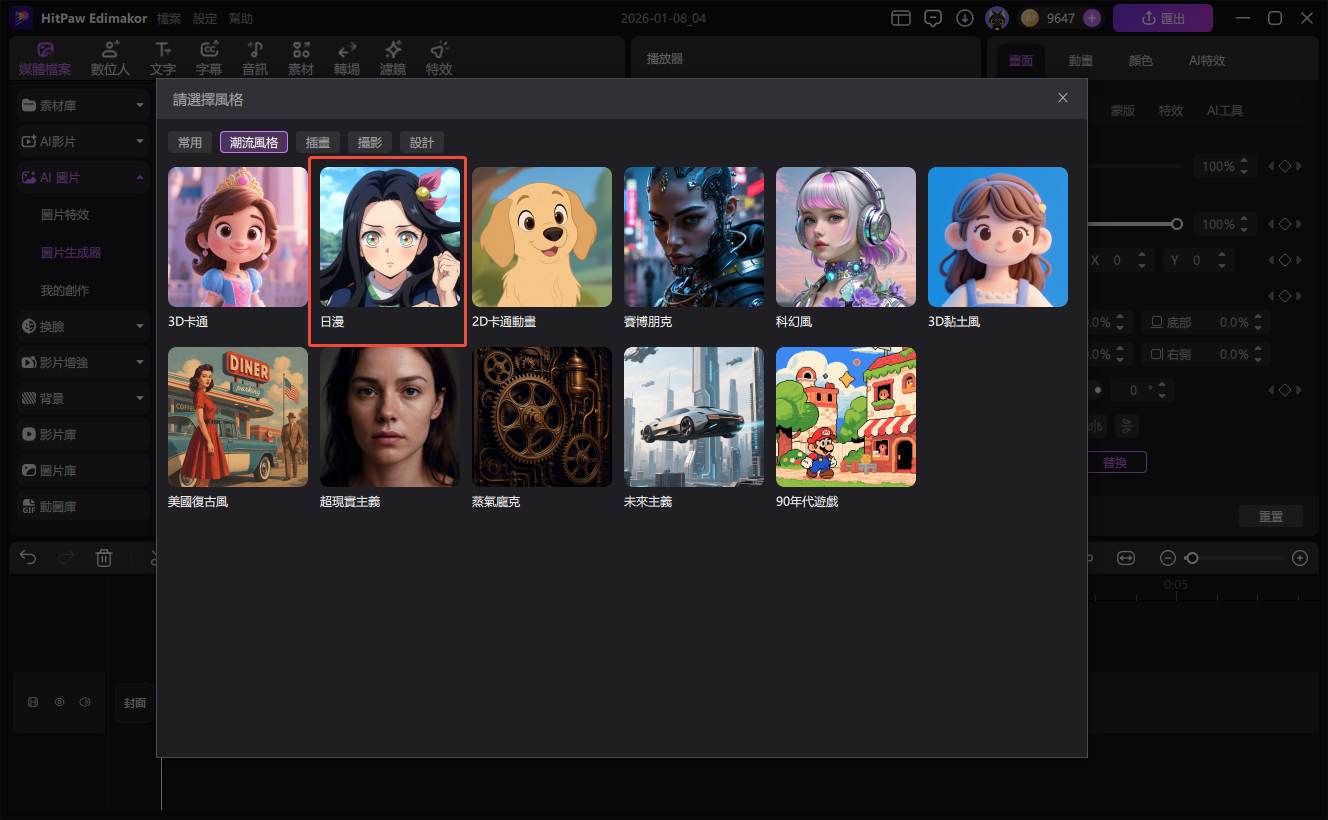This screenshot has width=1328, height=820.
Task: Collapse the AI 圖片 section
Action: 140,177
